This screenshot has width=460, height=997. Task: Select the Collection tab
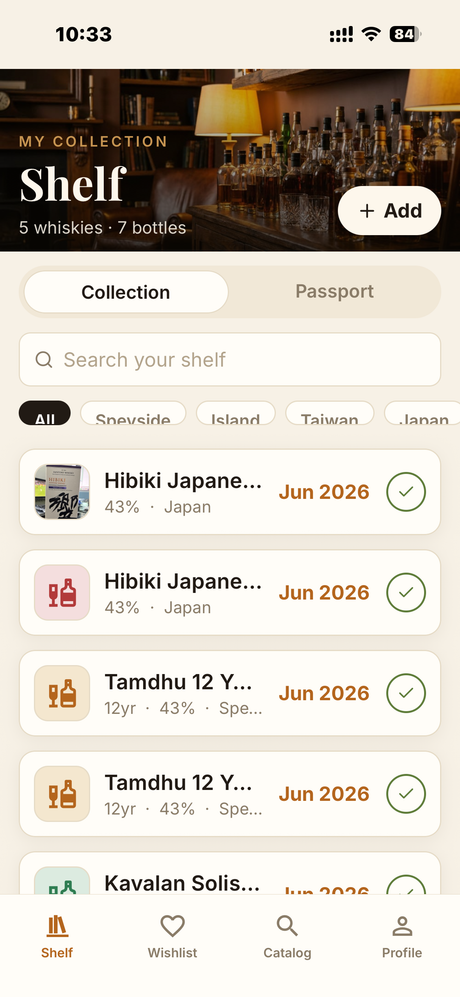click(x=126, y=292)
